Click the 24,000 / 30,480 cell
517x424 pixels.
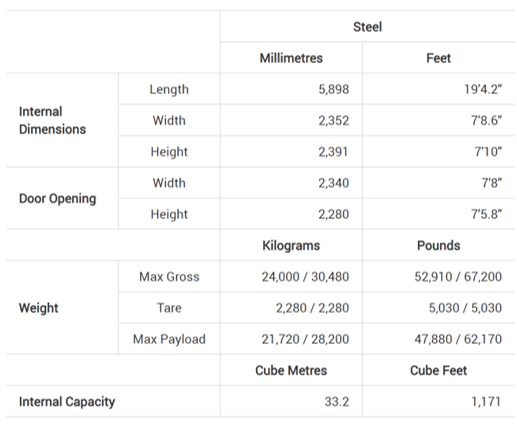point(305,277)
